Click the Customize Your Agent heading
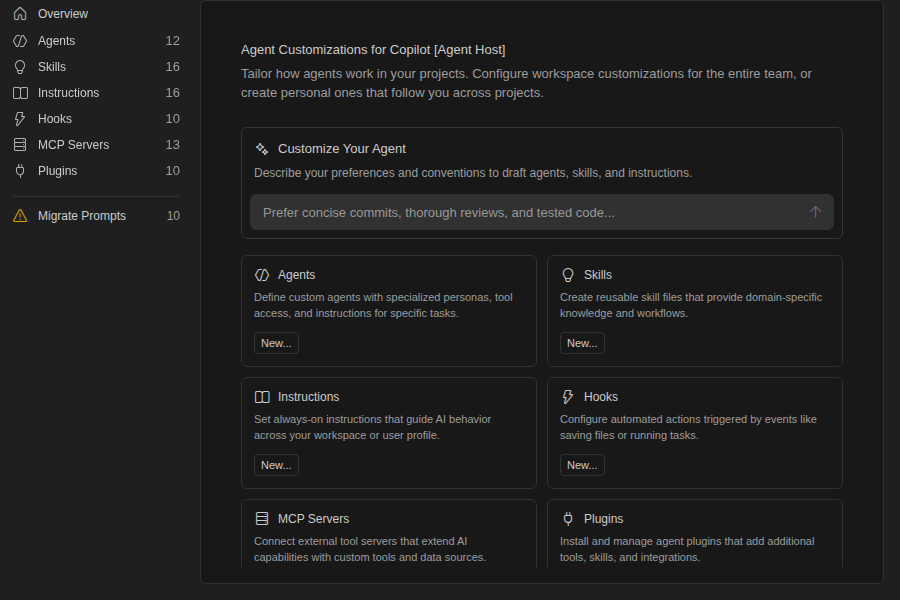The width and height of the screenshot is (900, 600). click(x=342, y=149)
